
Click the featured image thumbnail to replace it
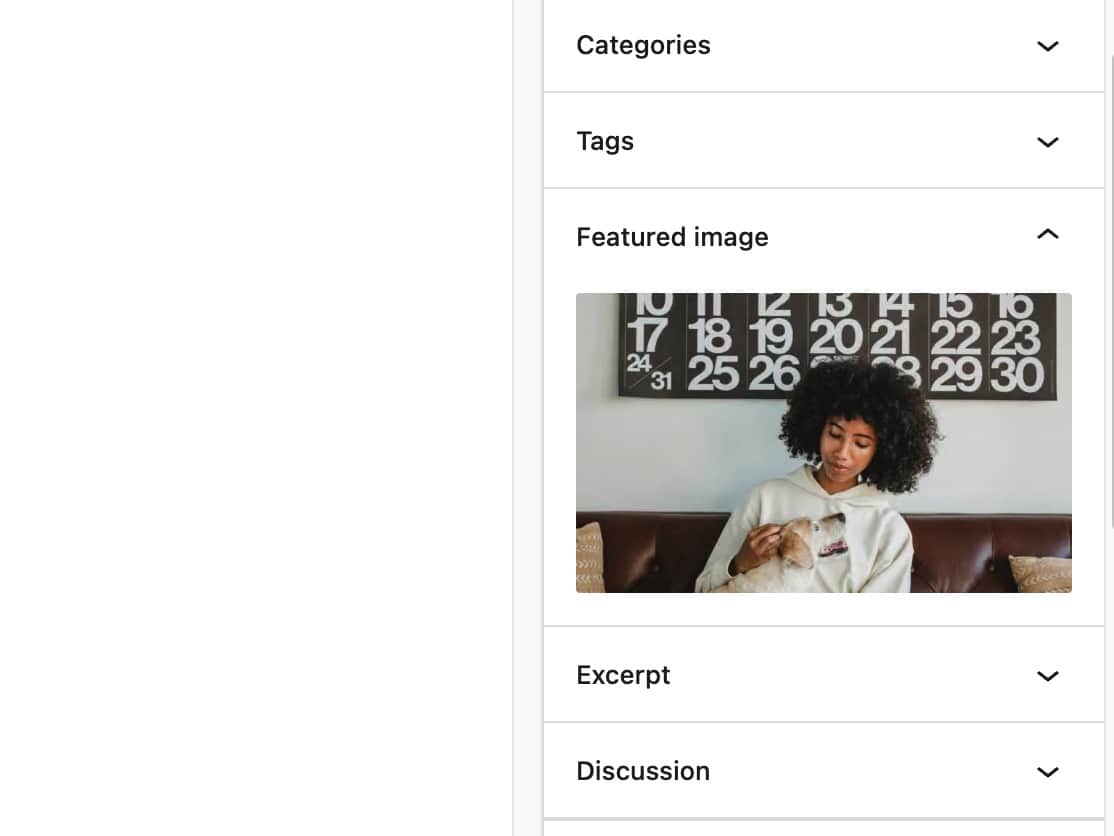(823, 443)
